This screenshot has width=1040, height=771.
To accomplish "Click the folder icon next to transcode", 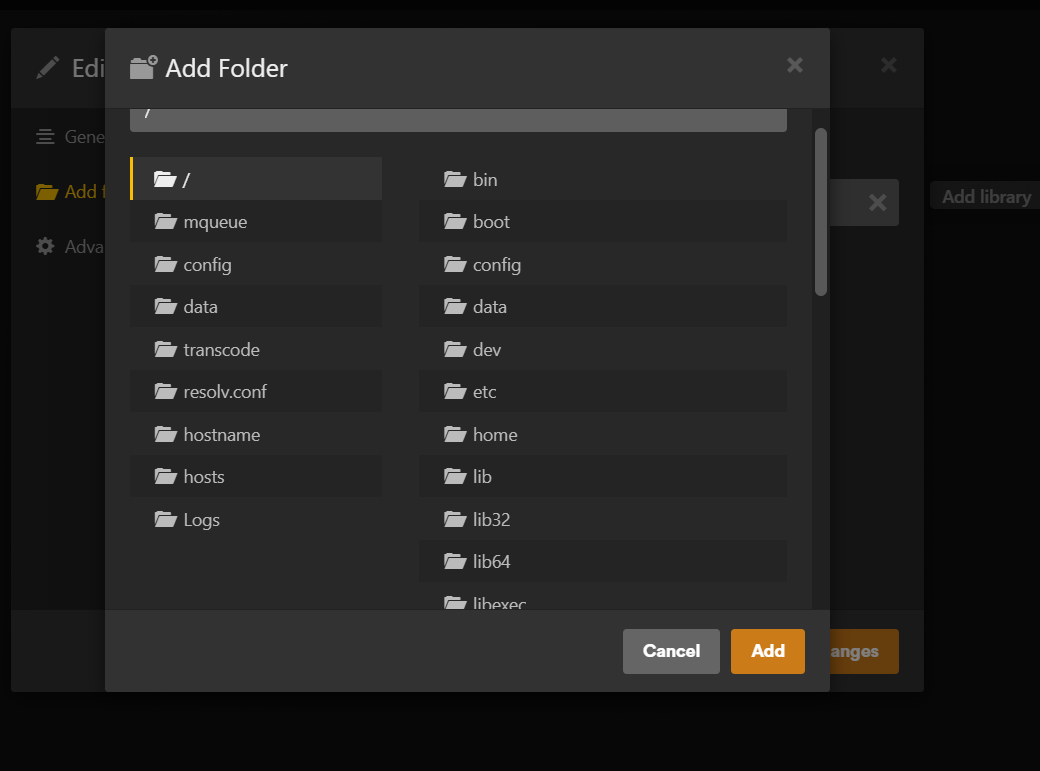I will [165, 349].
